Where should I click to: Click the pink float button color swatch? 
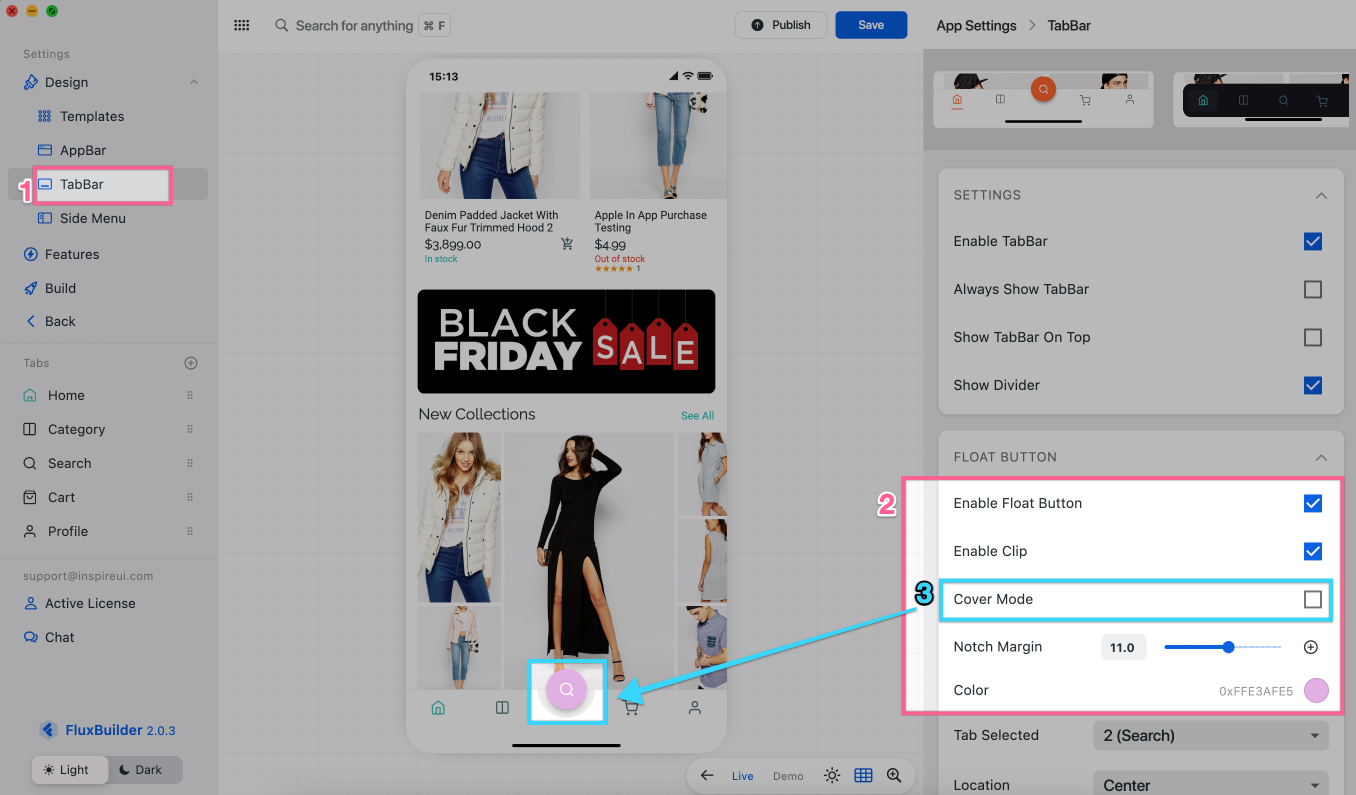click(x=1317, y=690)
